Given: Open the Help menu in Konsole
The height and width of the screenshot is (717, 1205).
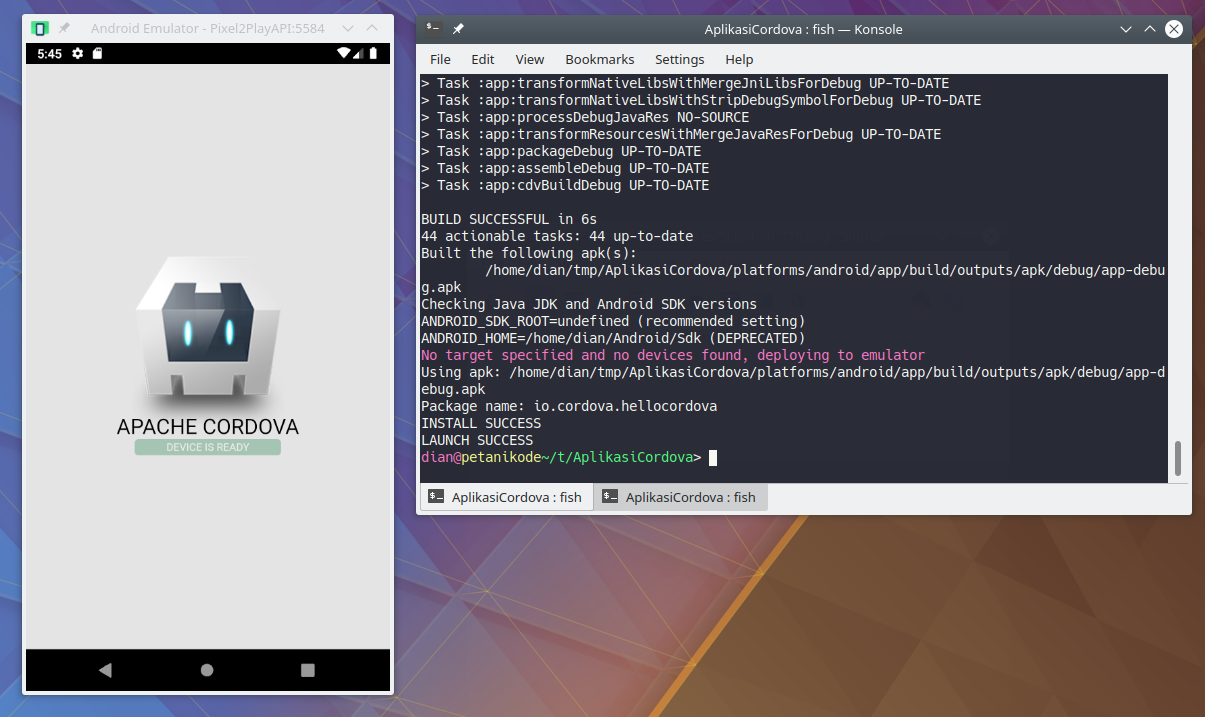Looking at the screenshot, I should [739, 59].
